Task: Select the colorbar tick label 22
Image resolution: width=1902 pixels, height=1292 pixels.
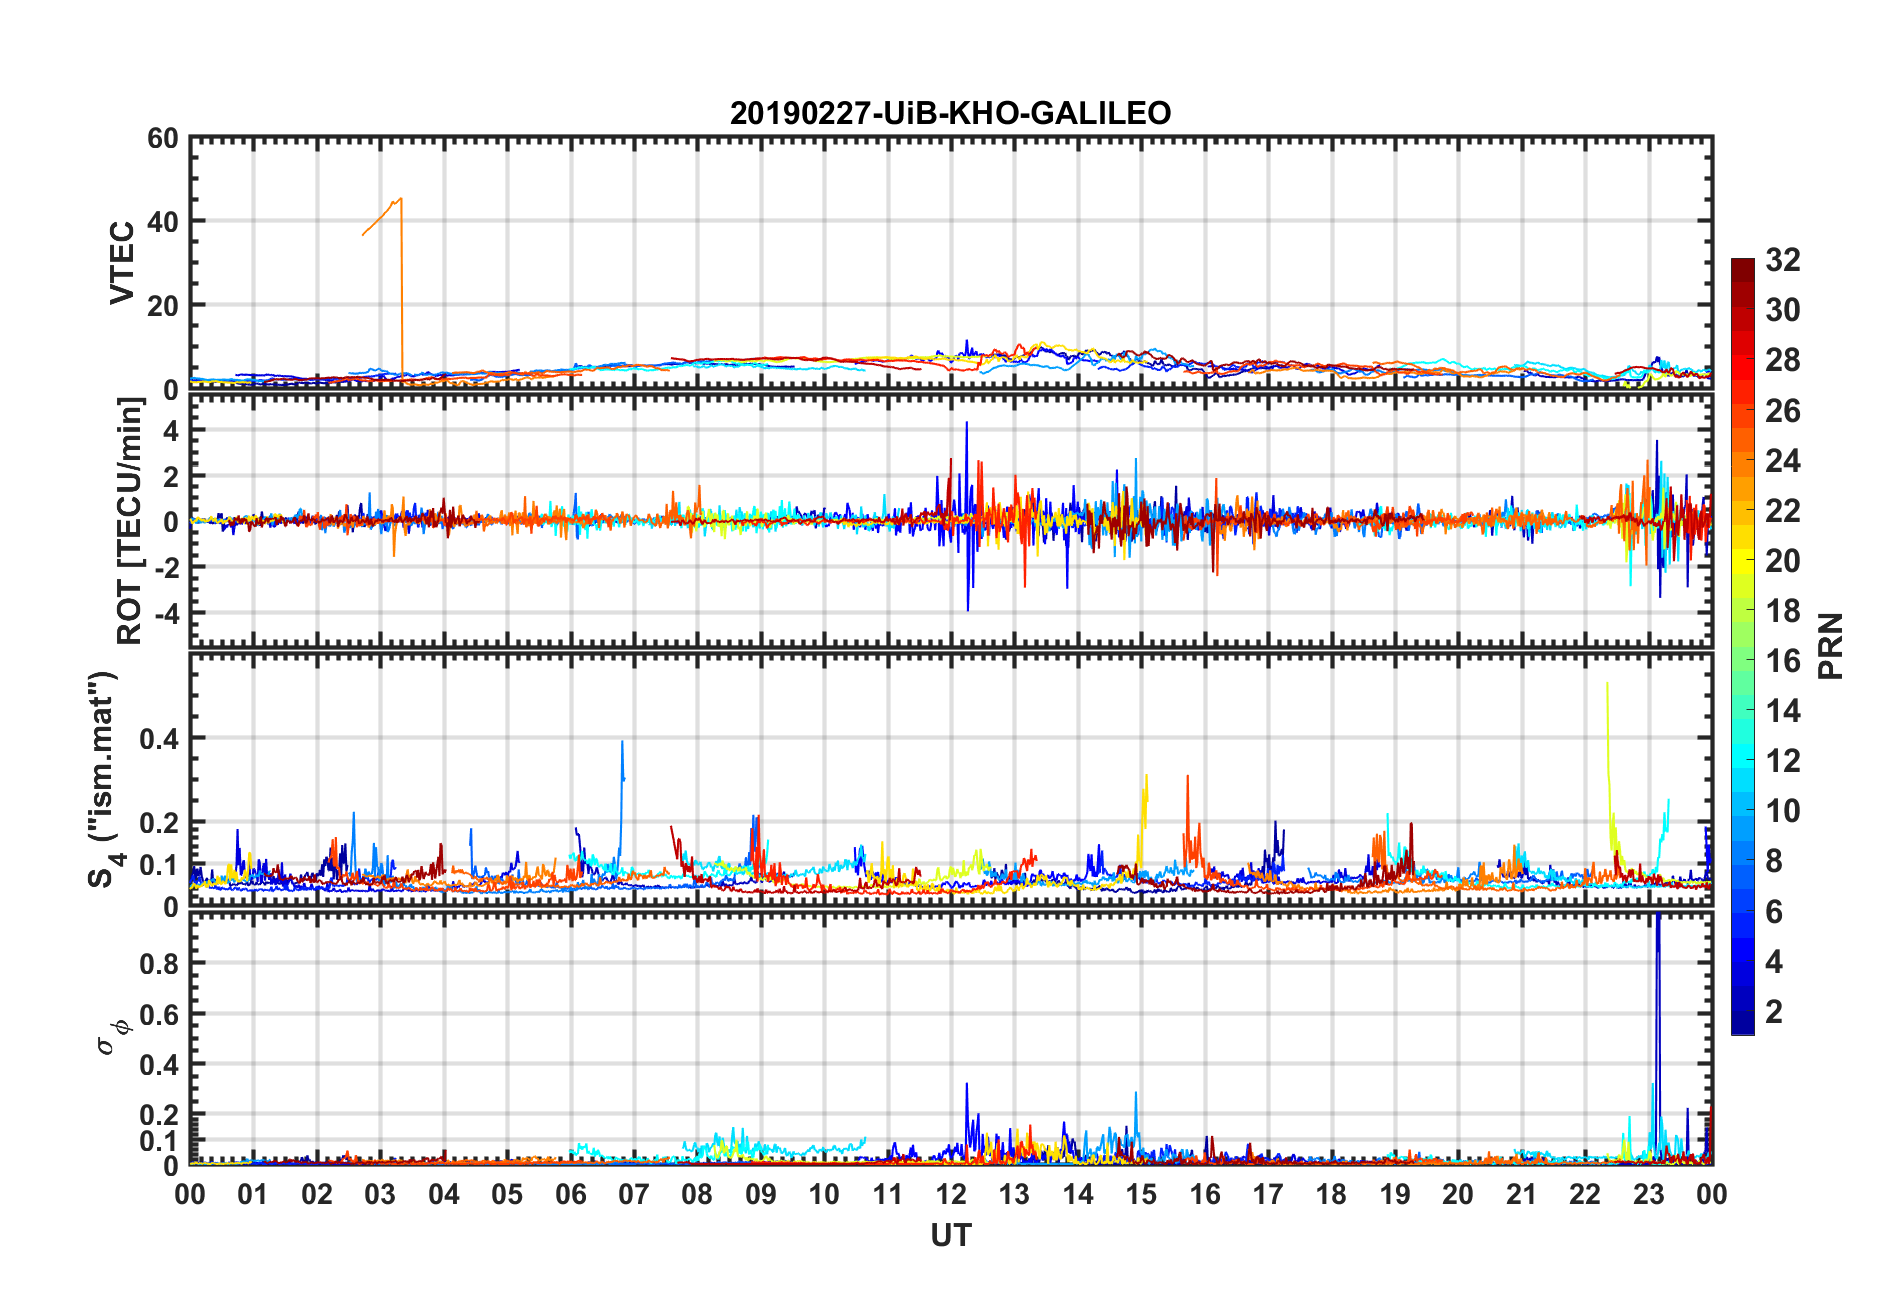Action: [x=1783, y=510]
